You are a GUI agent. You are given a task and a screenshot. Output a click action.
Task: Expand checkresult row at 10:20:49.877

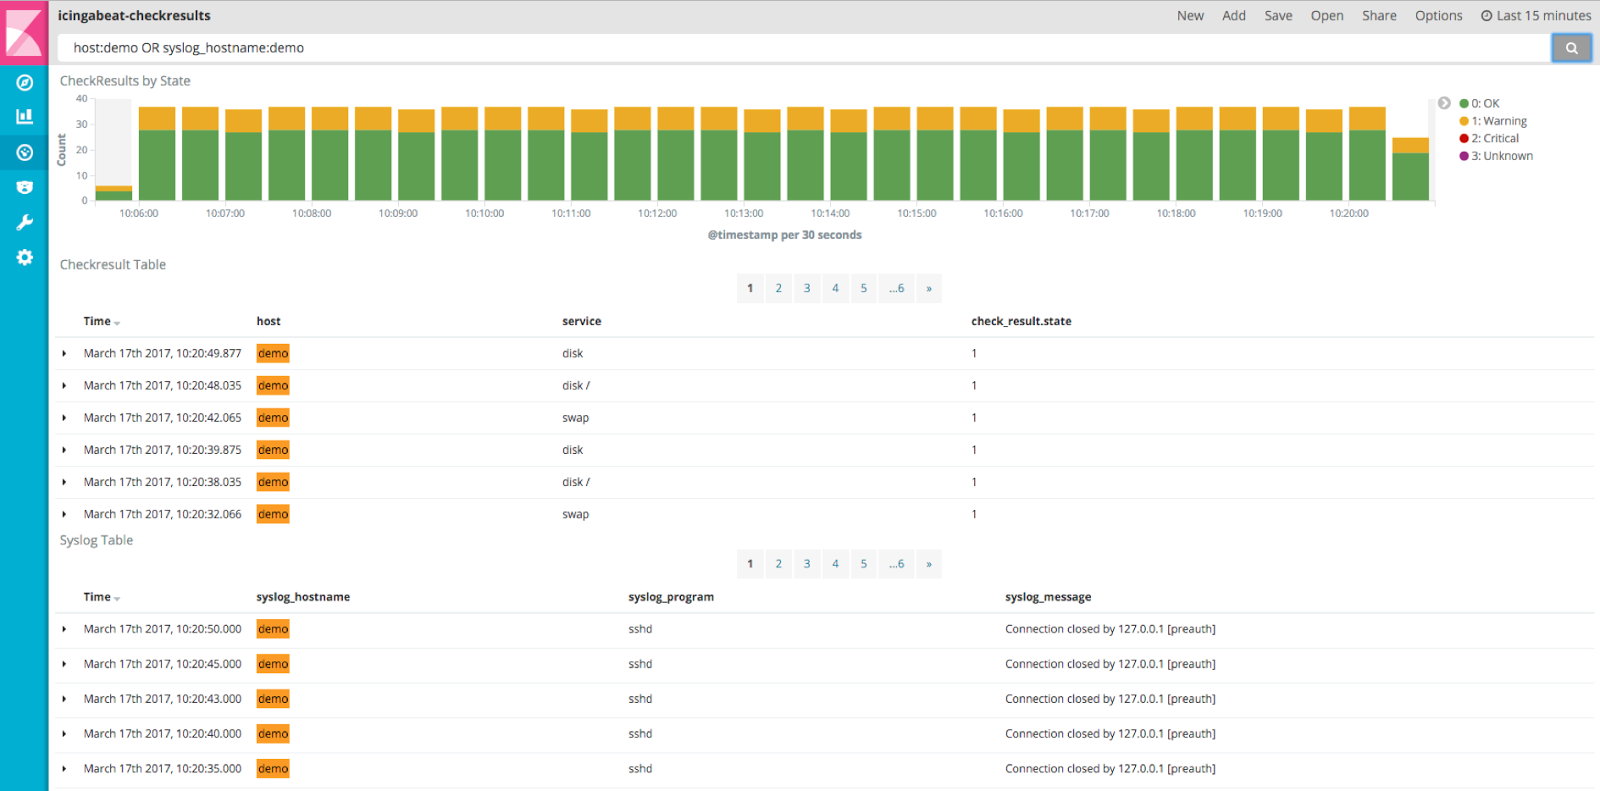[x=65, y=354]
